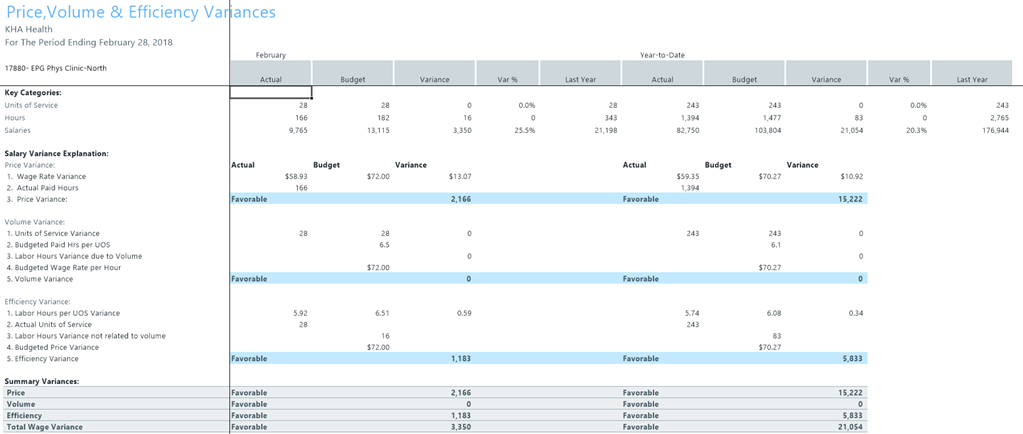Select the 17880- EPG Phys Clinic-North label
The image size is (1023, 434).
click(56, 68)
